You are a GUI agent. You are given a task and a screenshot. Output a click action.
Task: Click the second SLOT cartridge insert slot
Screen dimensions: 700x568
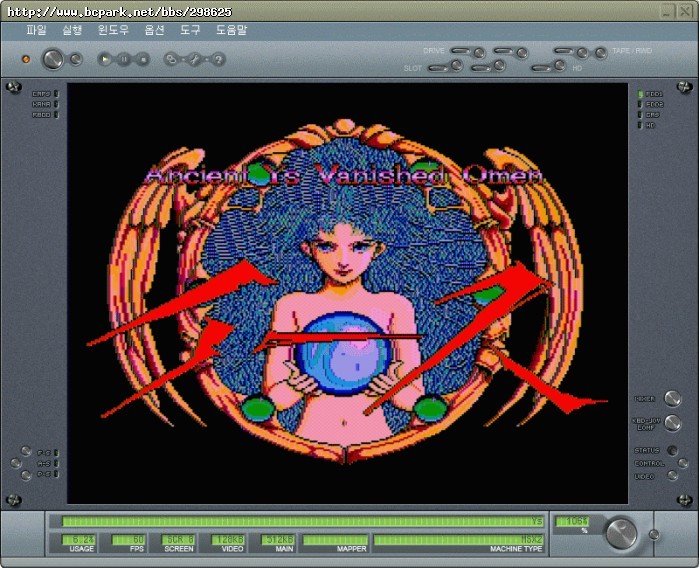coord(481,68)
